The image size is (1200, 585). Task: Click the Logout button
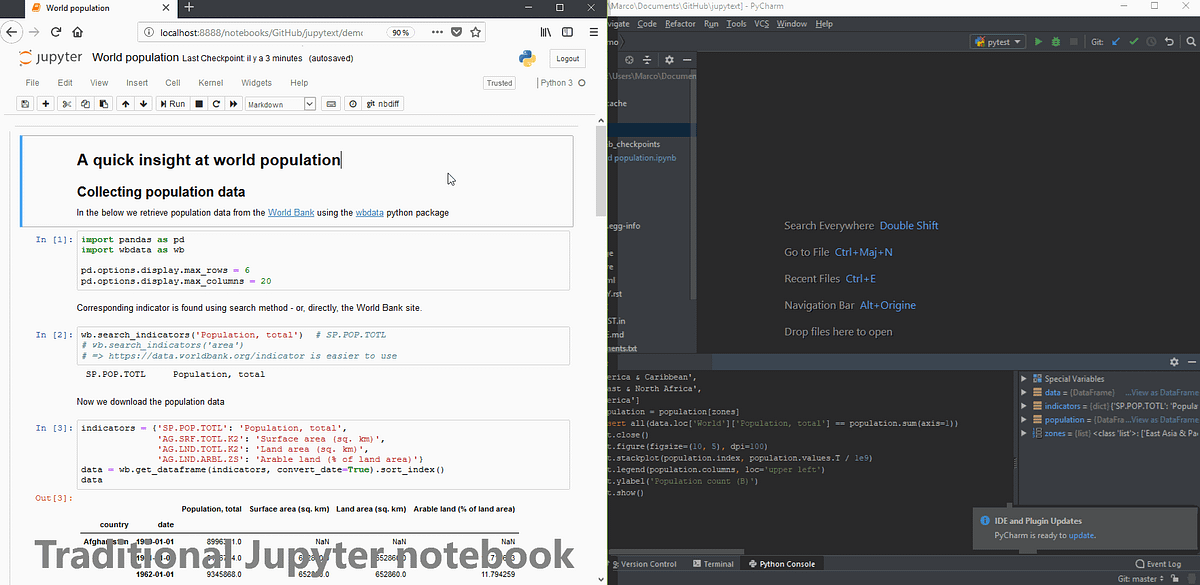tap(567, 58)
